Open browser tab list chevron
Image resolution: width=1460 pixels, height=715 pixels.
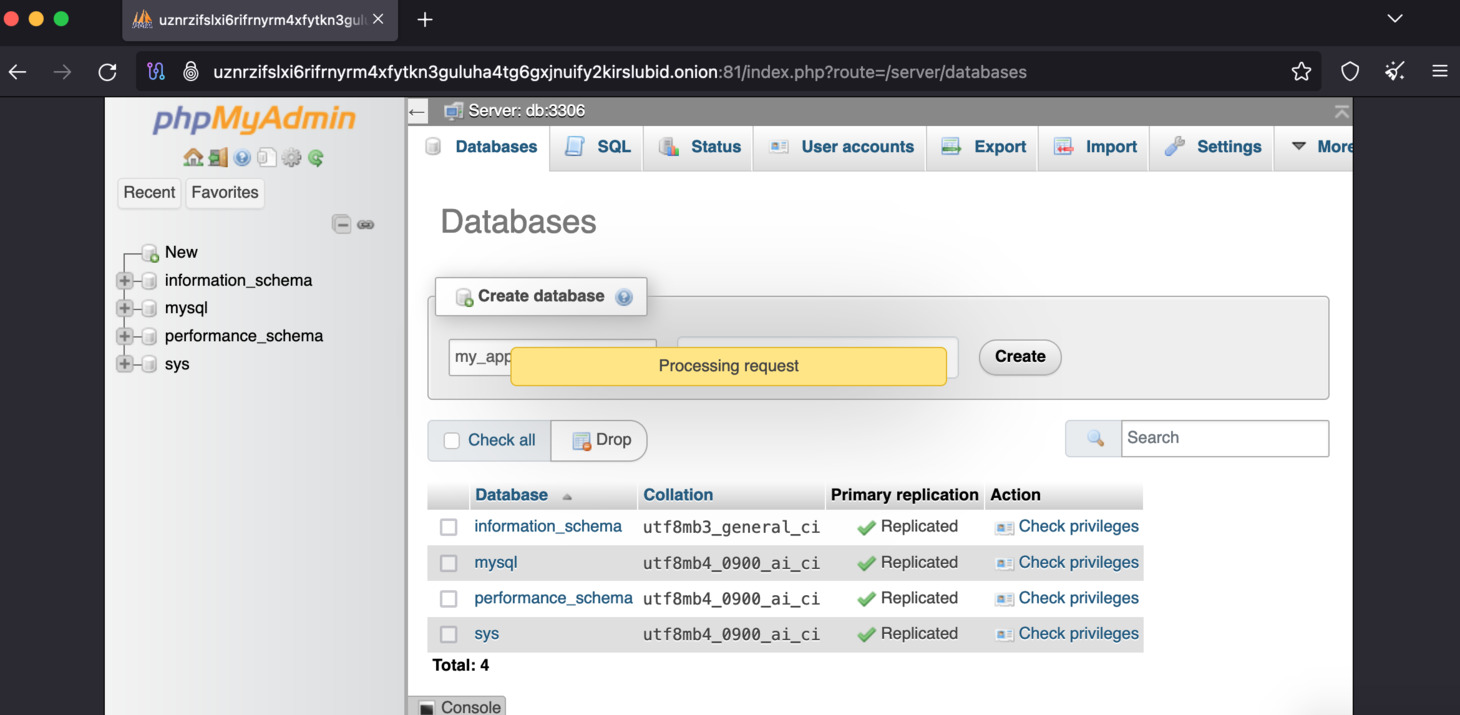point(1395,19)
